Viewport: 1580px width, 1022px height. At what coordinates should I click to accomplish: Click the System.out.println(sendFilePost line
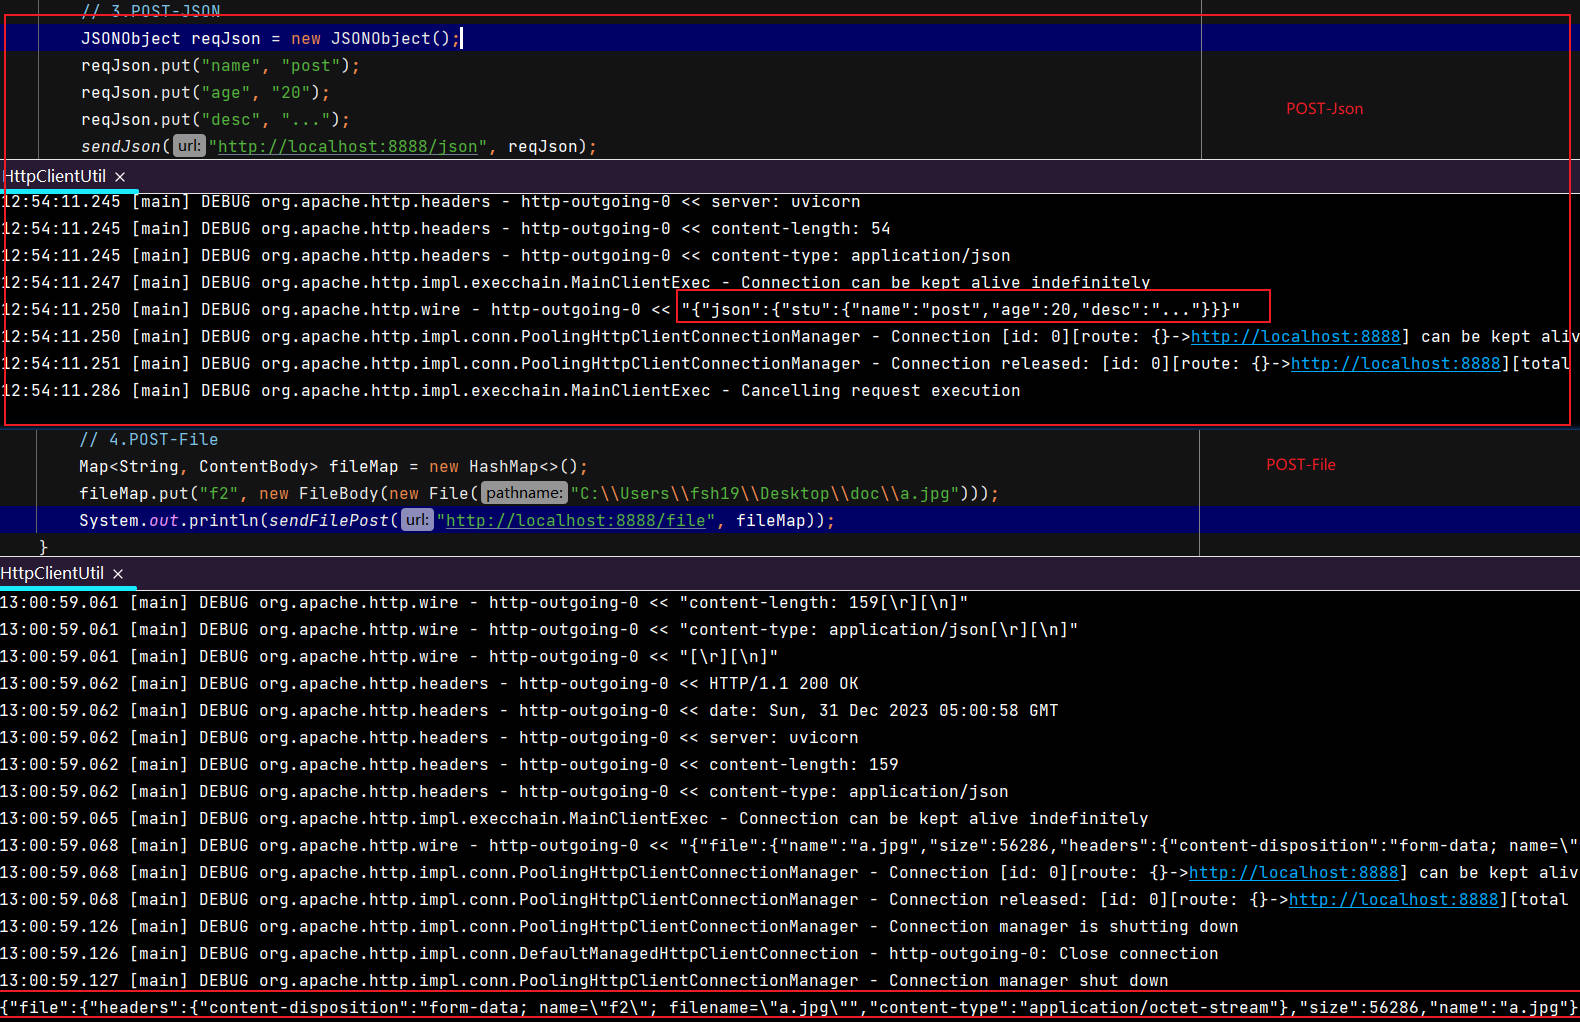(x=456, y=520)
